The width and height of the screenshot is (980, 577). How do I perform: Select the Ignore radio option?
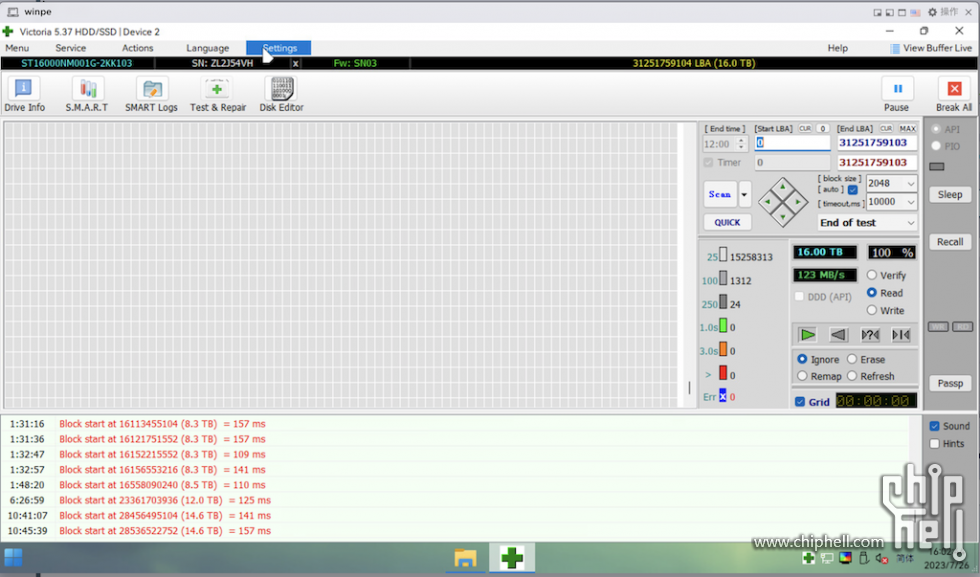802,359
